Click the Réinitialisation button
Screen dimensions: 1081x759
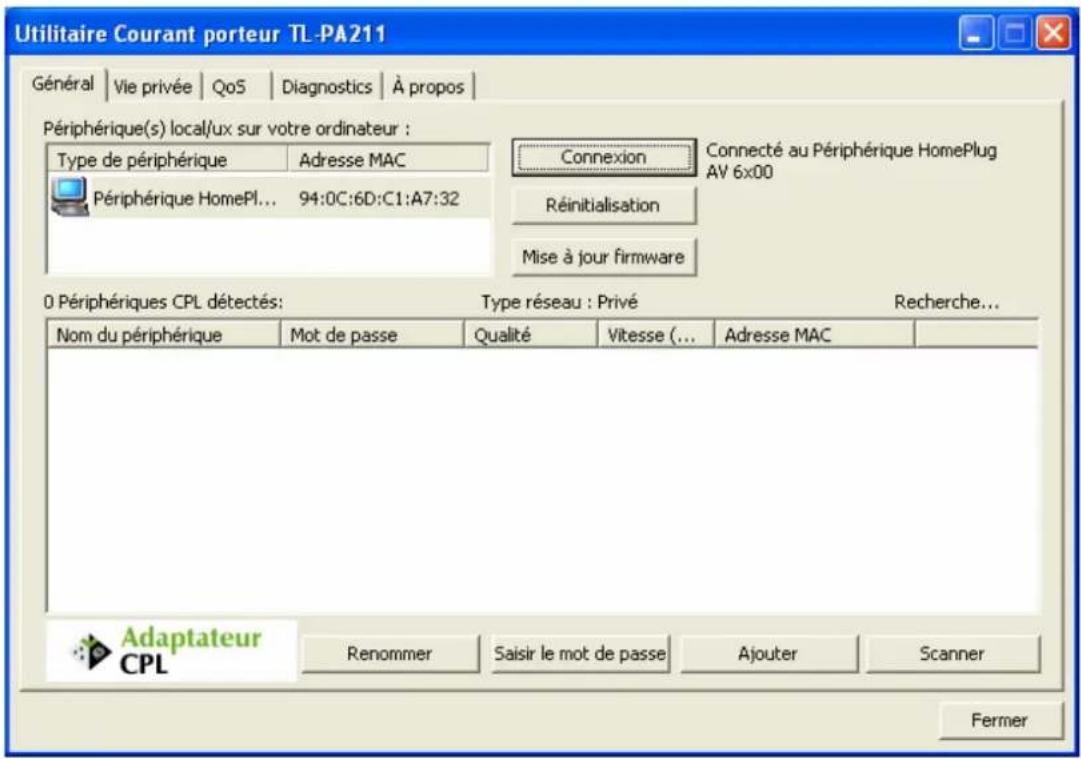point(604,205)
